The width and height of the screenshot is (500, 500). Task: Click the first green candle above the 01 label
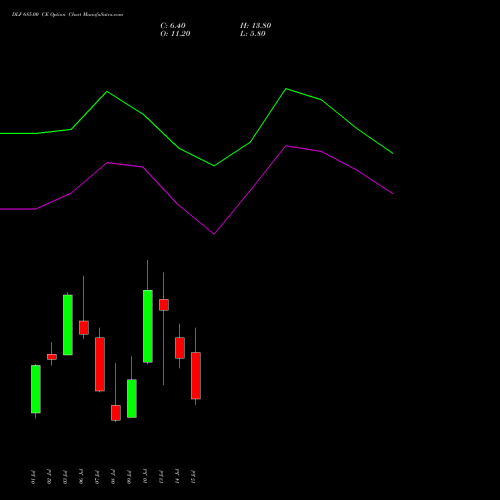click(x=36, y=389)
